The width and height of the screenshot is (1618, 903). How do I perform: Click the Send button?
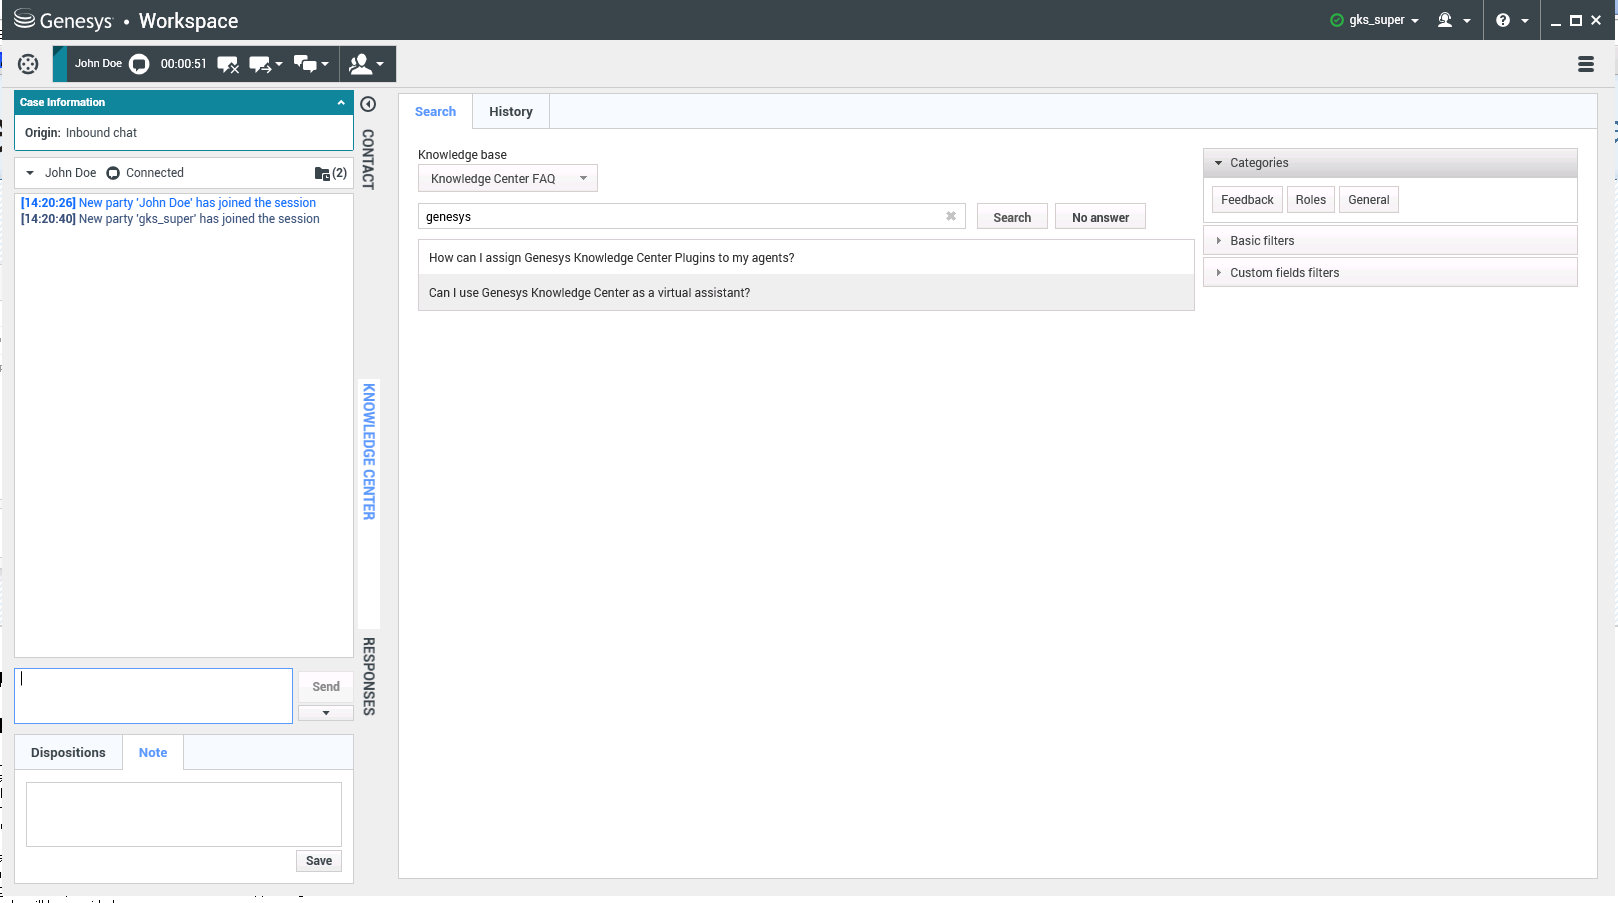(326, 687)
